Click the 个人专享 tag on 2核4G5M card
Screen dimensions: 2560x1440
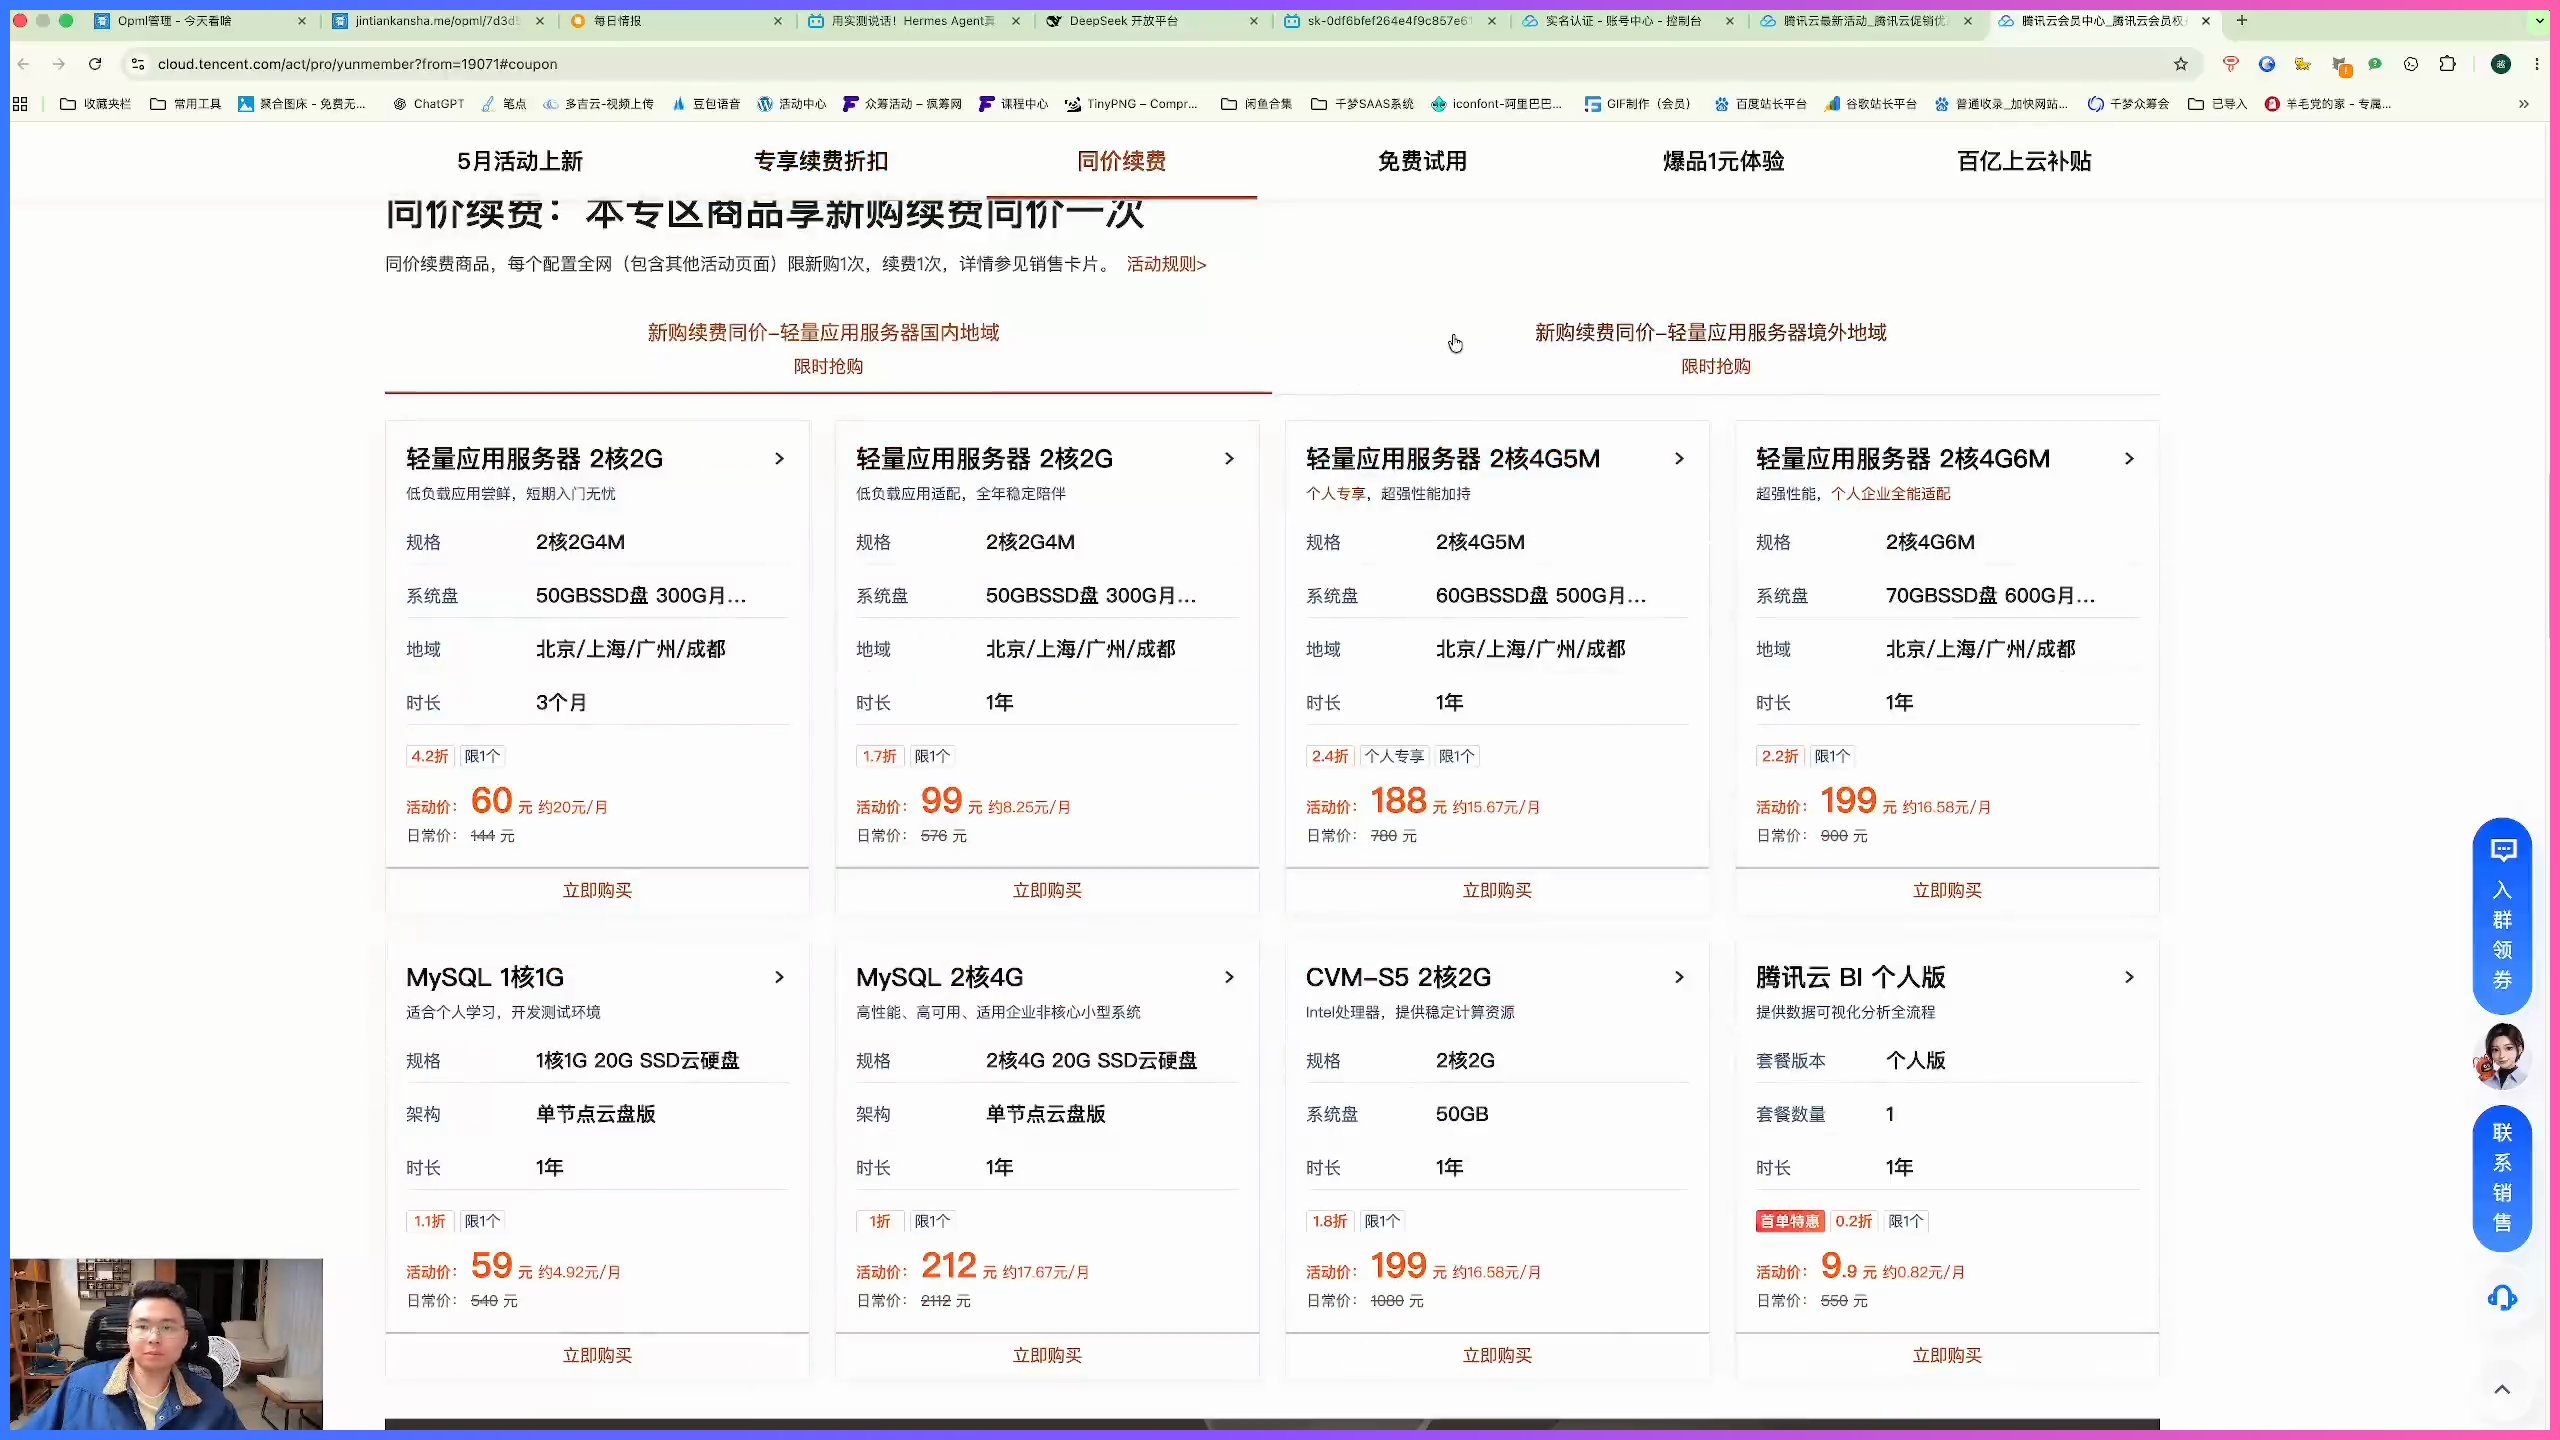point(1394,756)
